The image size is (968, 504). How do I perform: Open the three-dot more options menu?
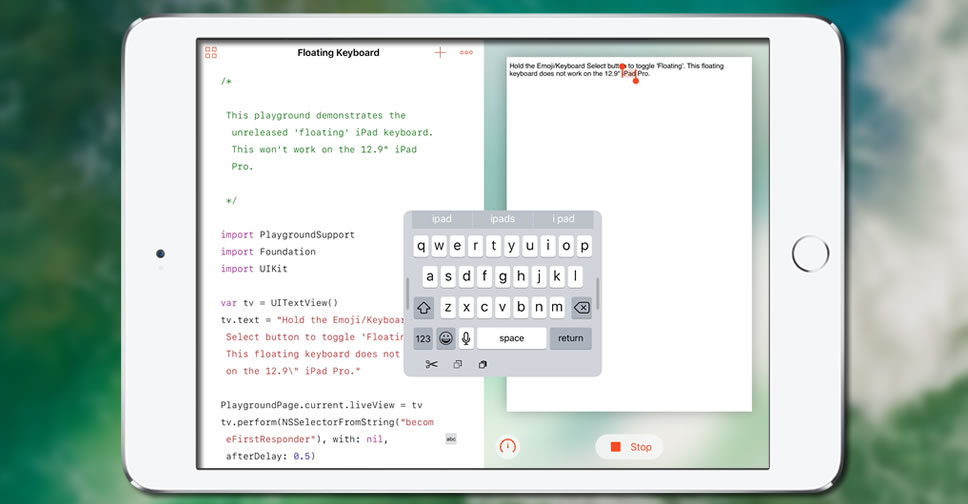pos(466,52)
